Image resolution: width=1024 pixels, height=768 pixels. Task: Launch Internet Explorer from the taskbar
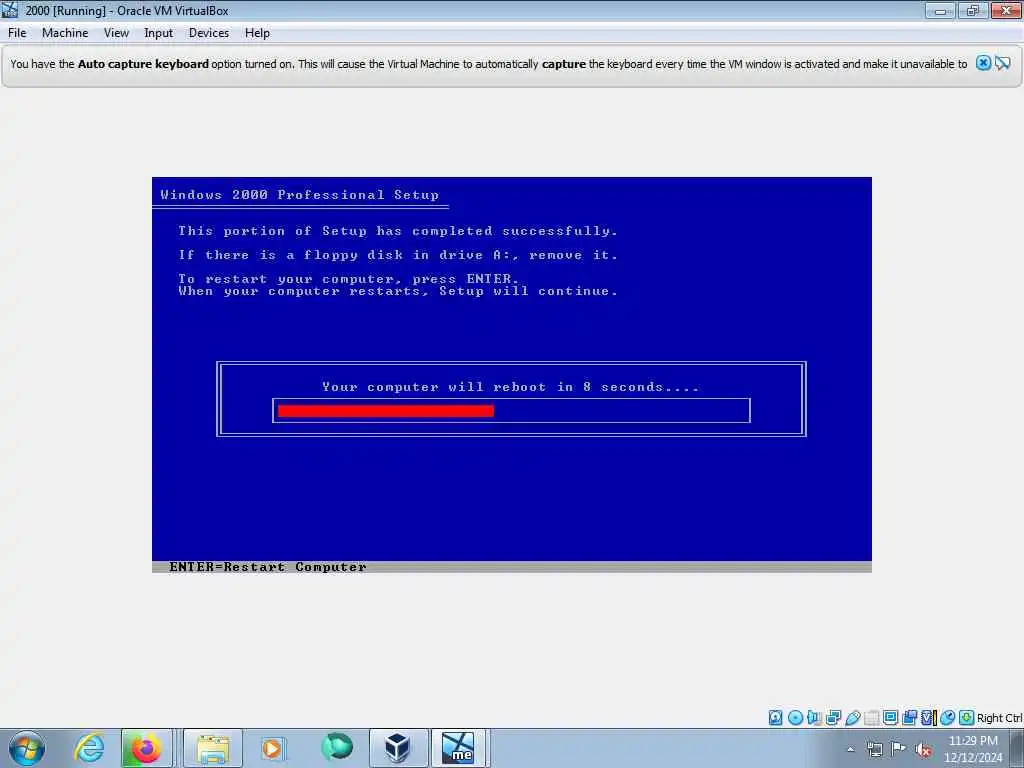[89, 748]
